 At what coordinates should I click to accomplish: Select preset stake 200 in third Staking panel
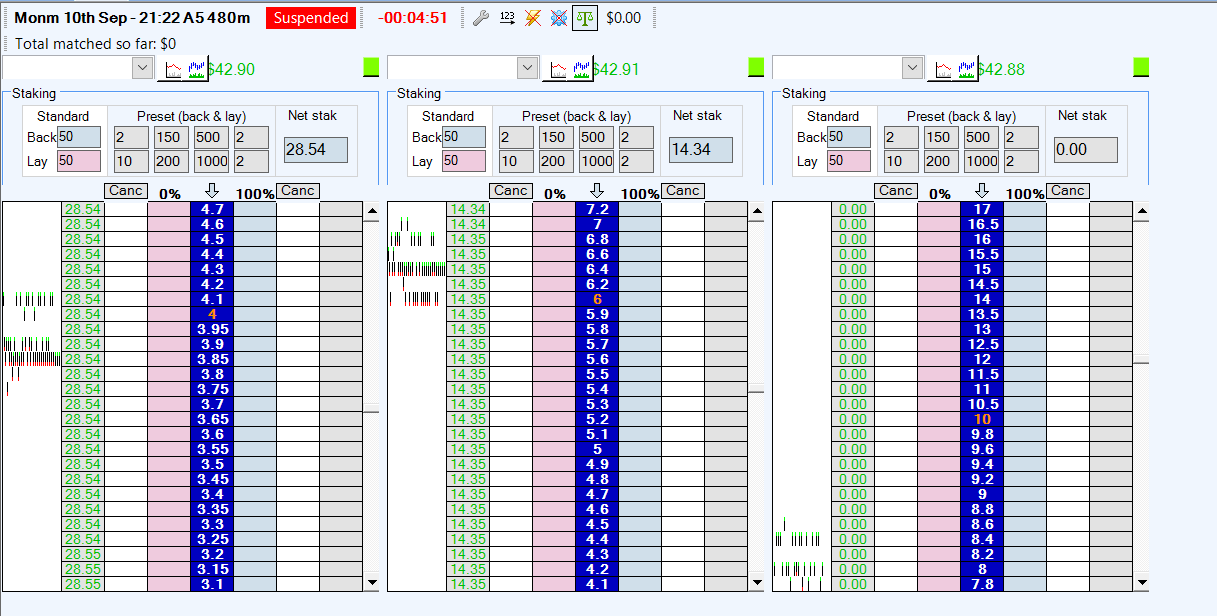[941, 161]
